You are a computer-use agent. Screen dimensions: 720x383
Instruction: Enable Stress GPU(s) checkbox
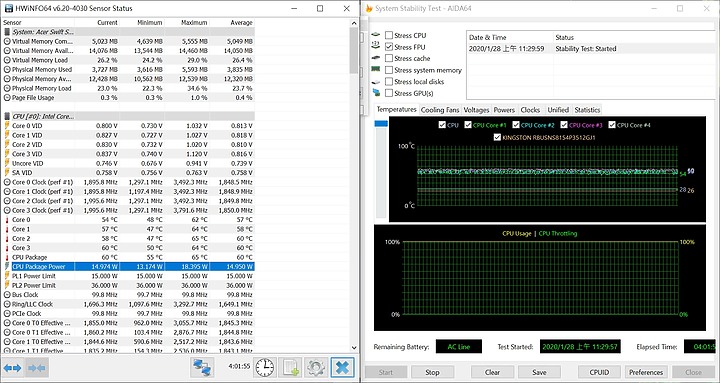tap(389, 93)
